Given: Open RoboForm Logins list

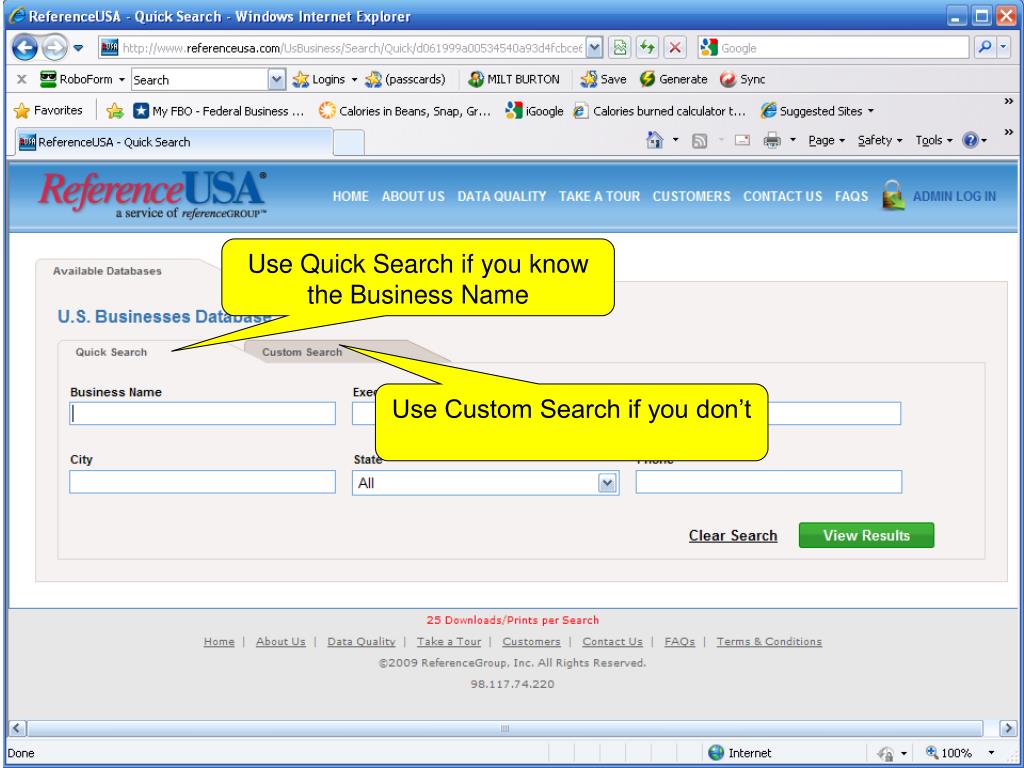Looking at the screenshot, I should point(325,79).
